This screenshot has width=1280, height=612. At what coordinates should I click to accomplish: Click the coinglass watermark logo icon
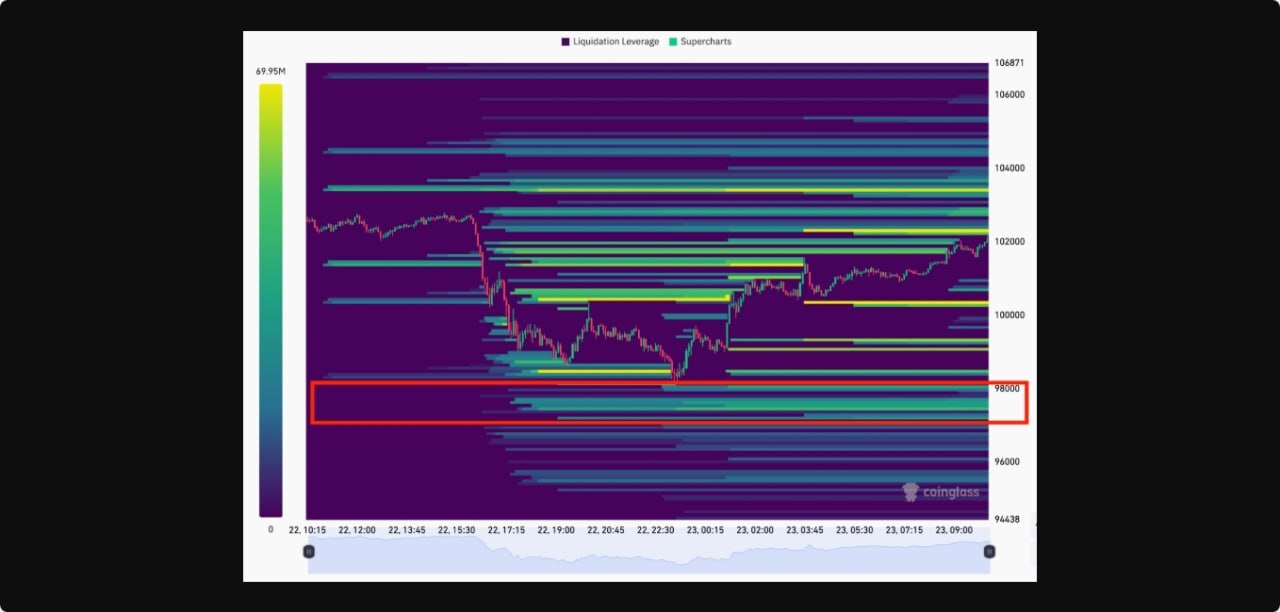pyautogui.click(x=910, y=492)
